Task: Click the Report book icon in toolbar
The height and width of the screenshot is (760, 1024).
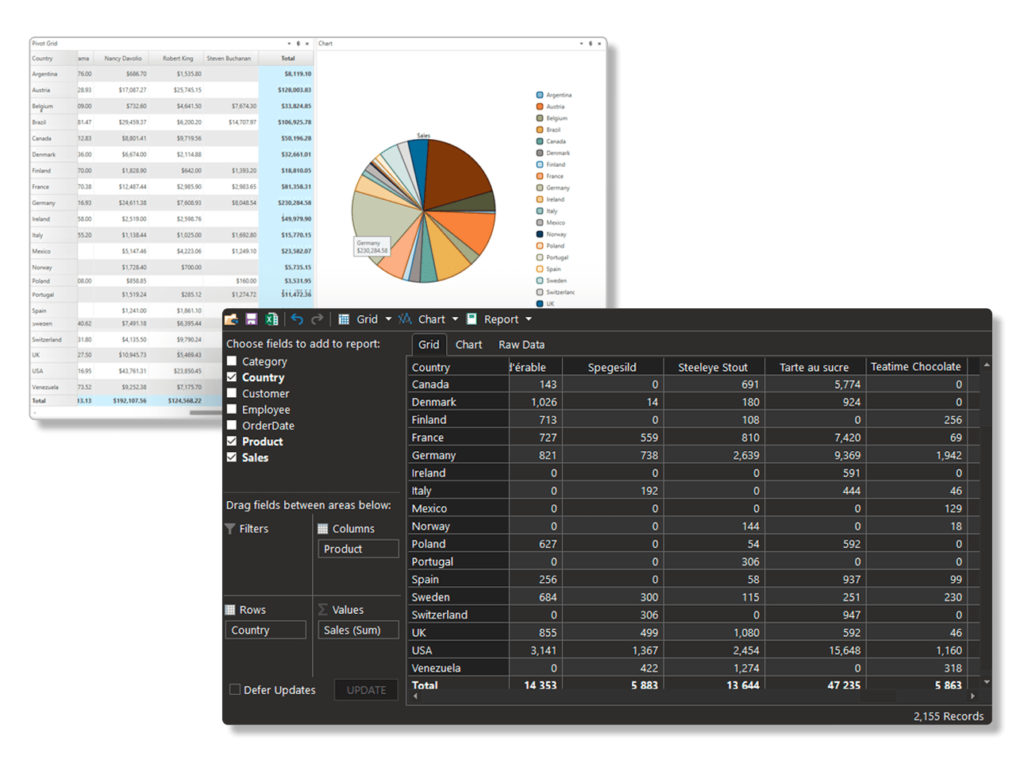Action: point(472,320)
